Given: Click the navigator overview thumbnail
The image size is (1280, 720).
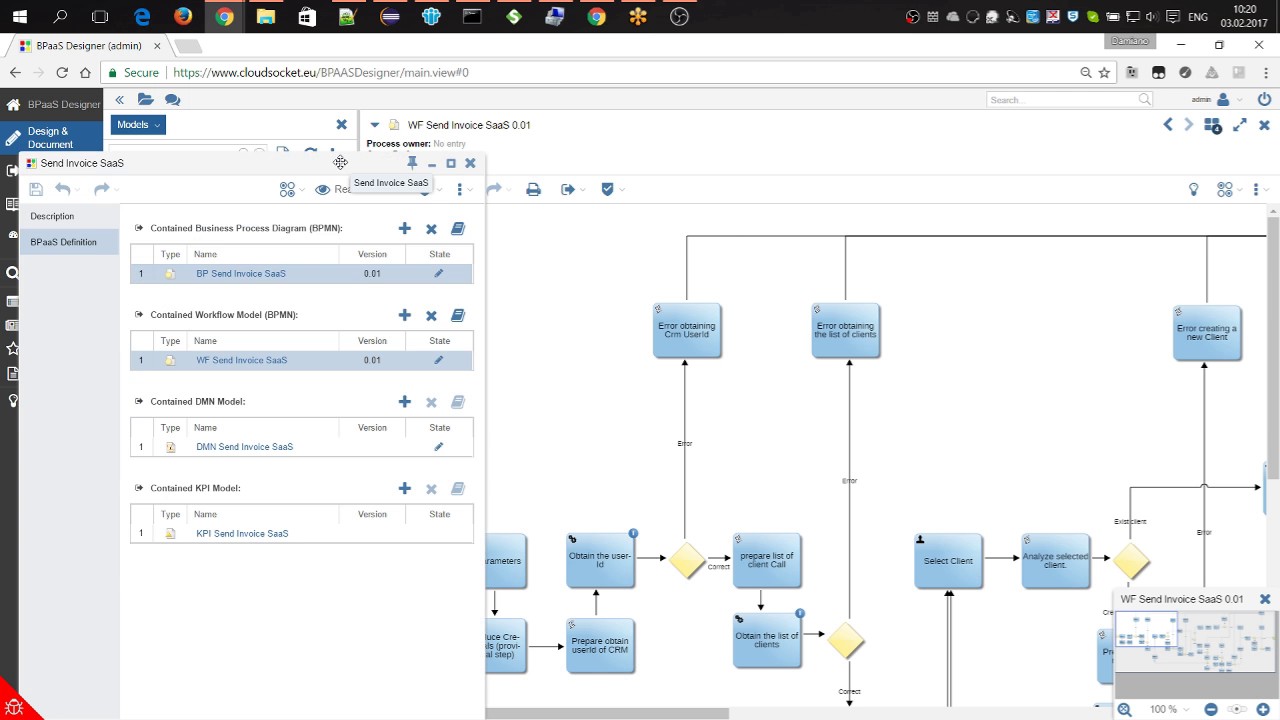Looking at the screenshot, I should (x=1195, y=641).
